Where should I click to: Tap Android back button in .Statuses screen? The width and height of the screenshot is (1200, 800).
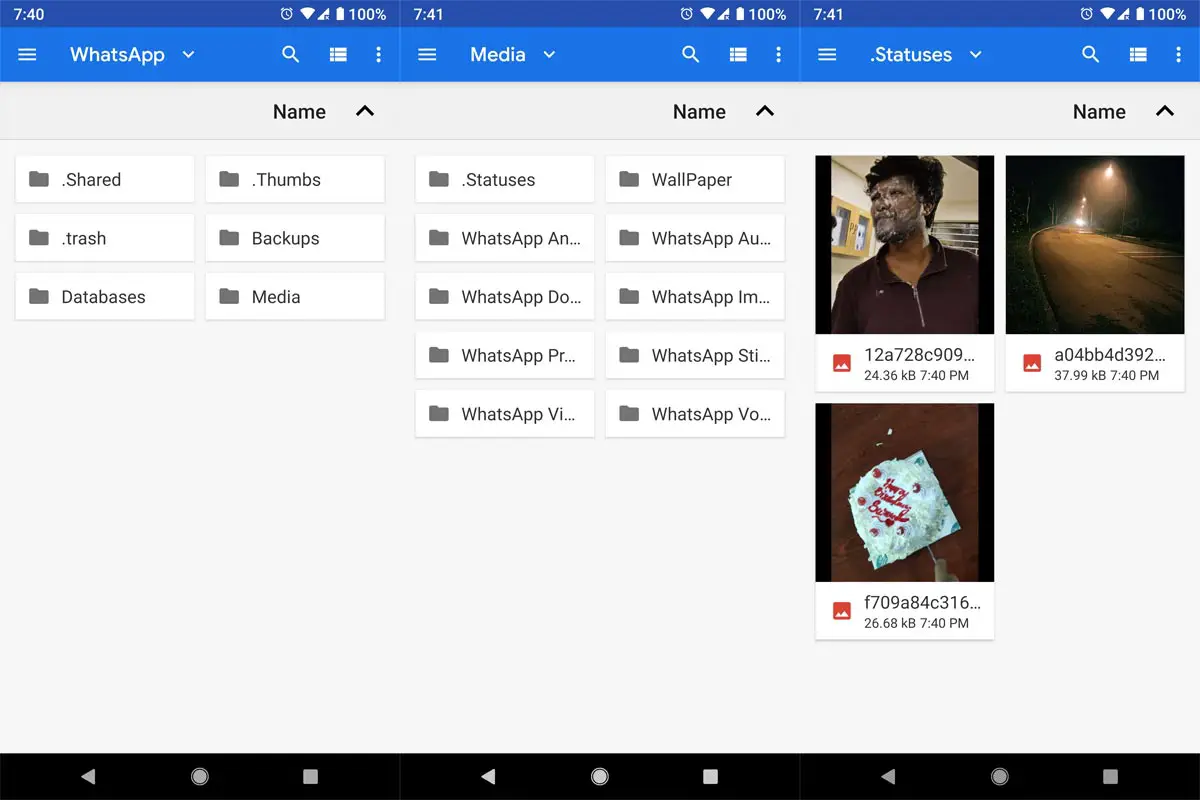pos(888,776)
